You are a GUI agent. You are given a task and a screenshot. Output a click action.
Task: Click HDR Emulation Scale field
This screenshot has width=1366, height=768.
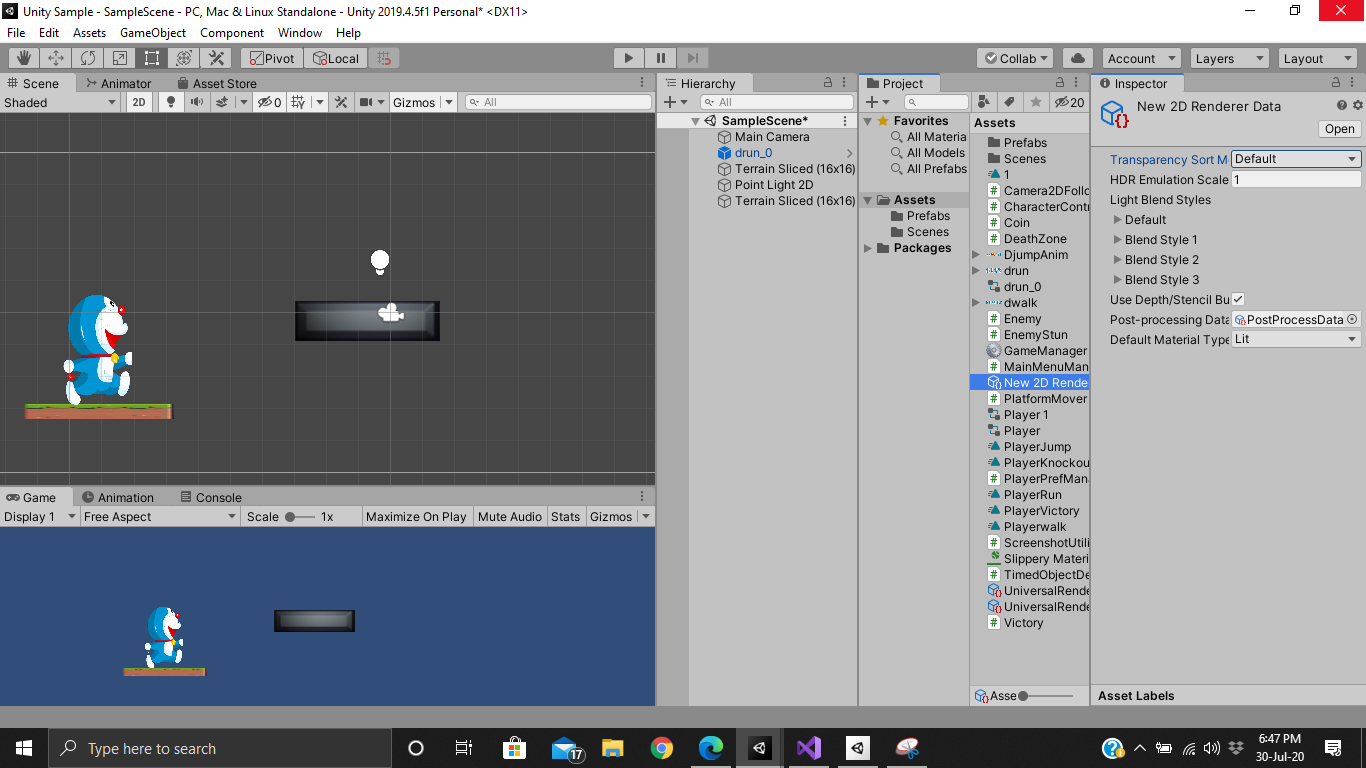coord(1296,179)
